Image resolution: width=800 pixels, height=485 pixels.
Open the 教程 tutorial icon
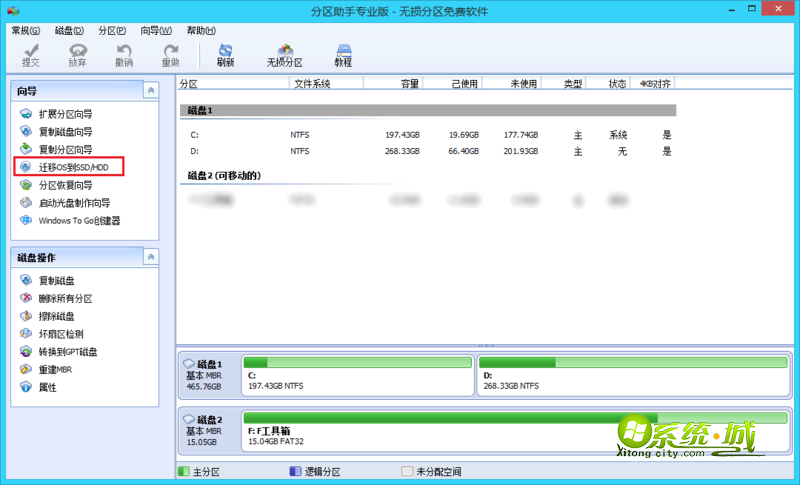[x=343, y=55]
